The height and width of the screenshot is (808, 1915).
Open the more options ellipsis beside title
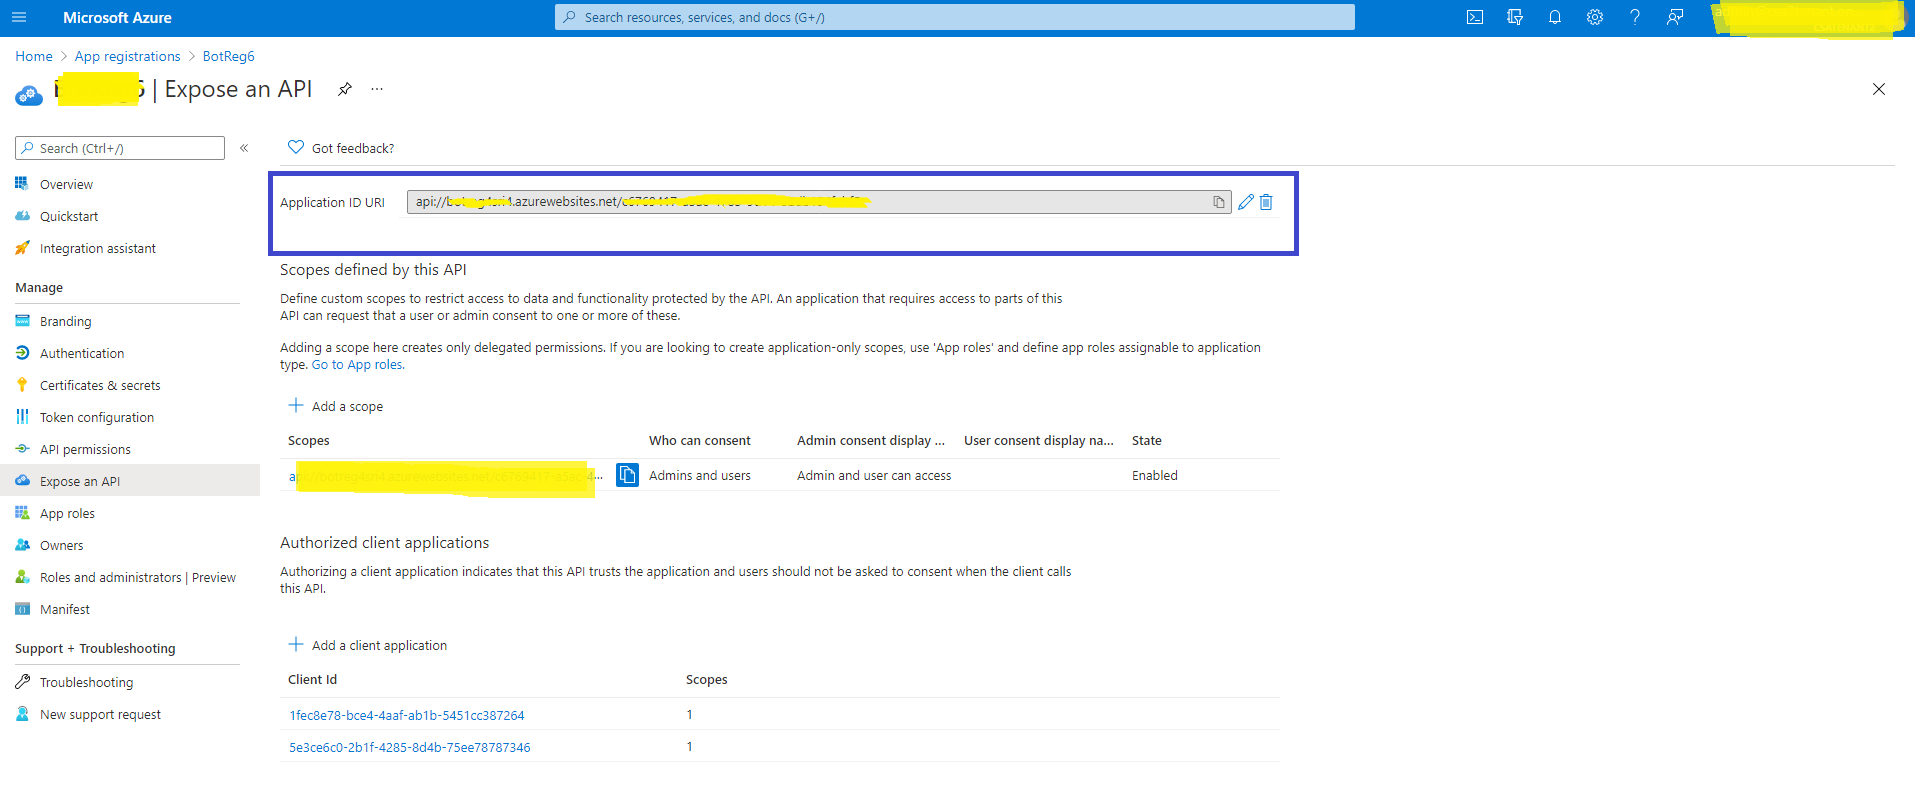377,89
